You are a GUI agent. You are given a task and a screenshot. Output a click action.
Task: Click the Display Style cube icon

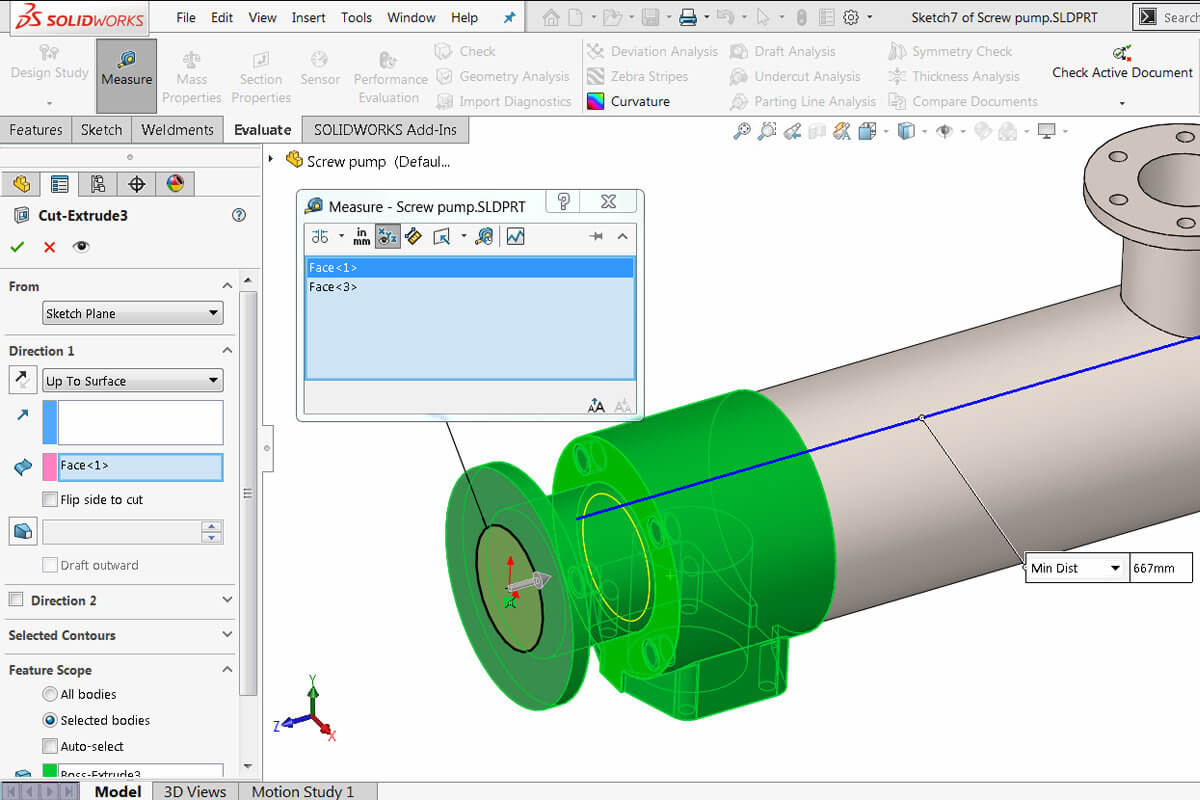point(906,131)
